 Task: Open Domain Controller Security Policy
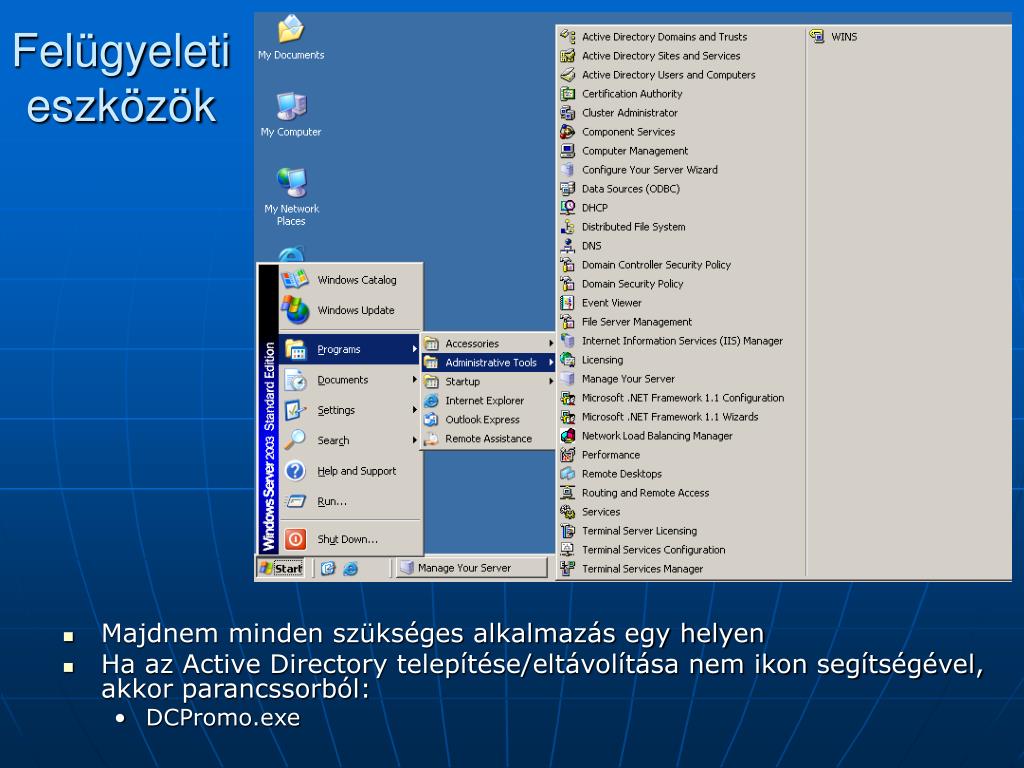click(x=681, y=264)
